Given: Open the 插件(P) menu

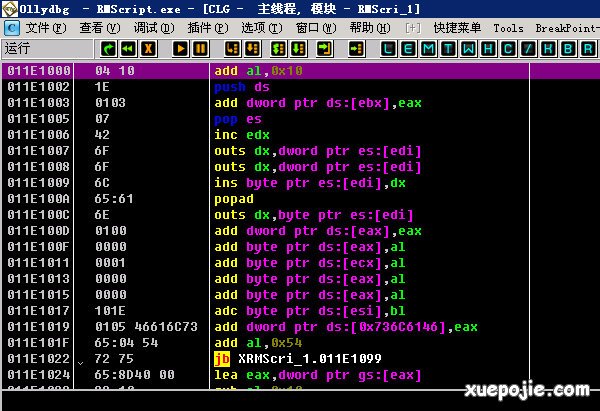Looking at the screenshot, I should (x=208, y=28).
